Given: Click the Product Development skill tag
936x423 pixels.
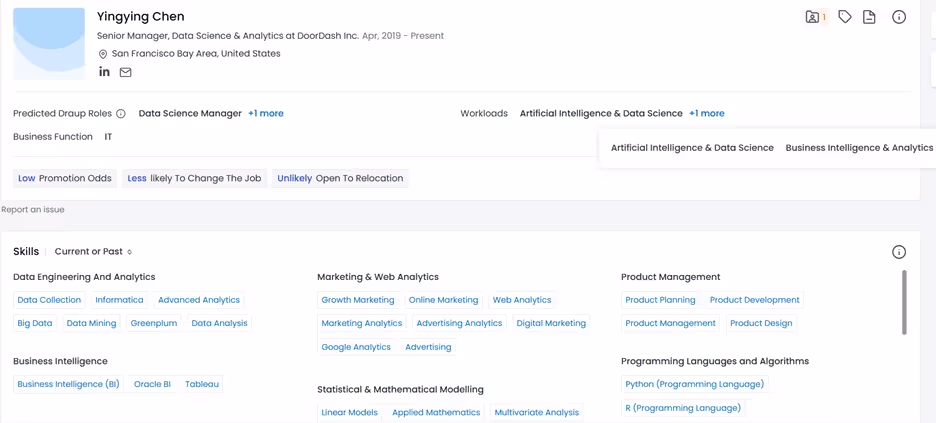Looking at the screenshot, I should [x=755, y=300].
